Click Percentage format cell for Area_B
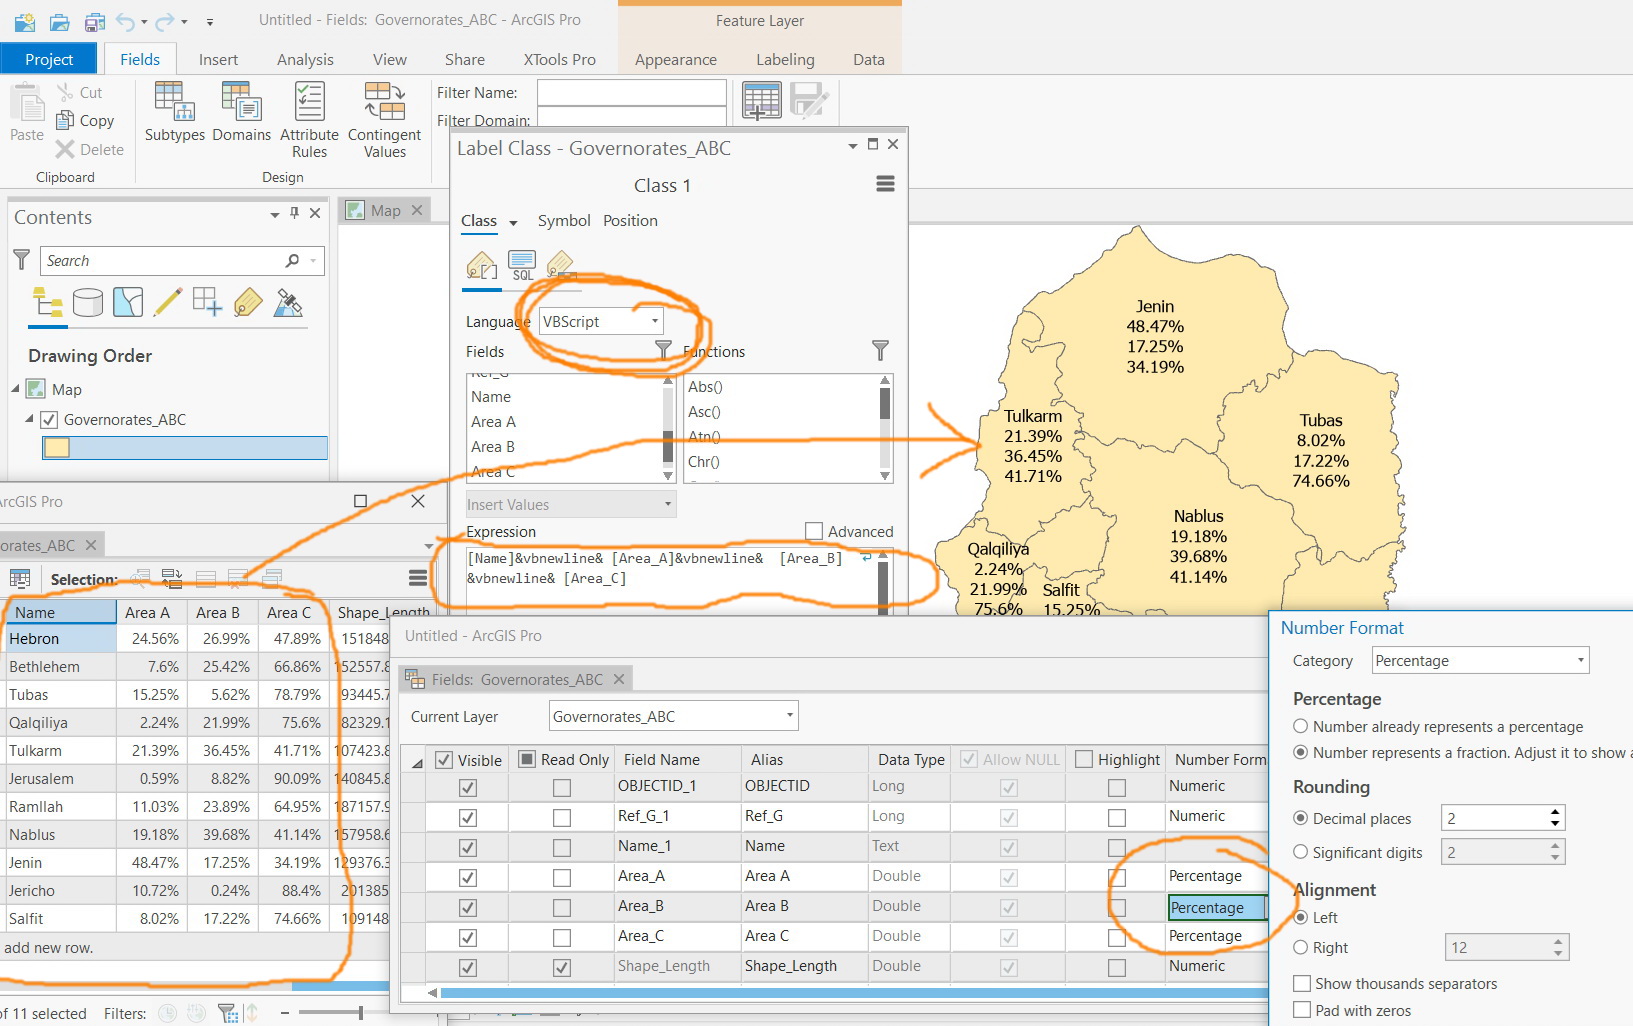Viewport: 1633px width, 1026px height. 1217,907
